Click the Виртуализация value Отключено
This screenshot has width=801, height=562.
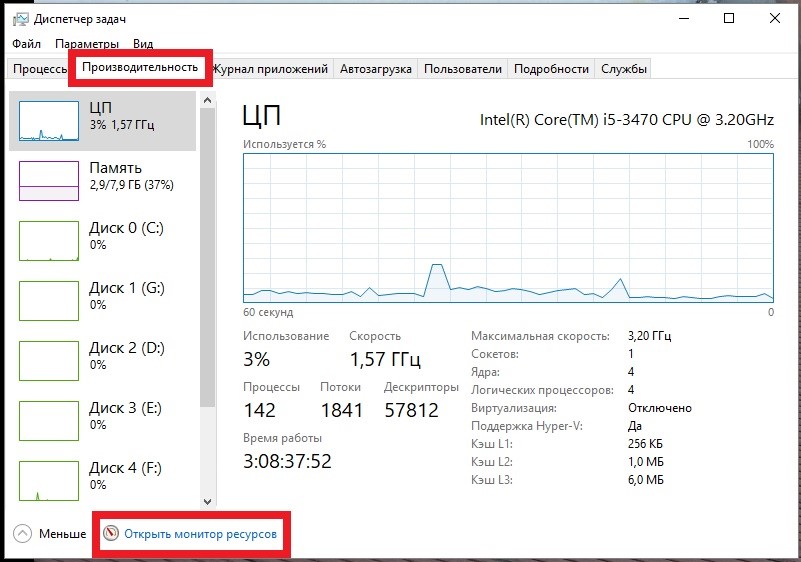coord(659,408)
